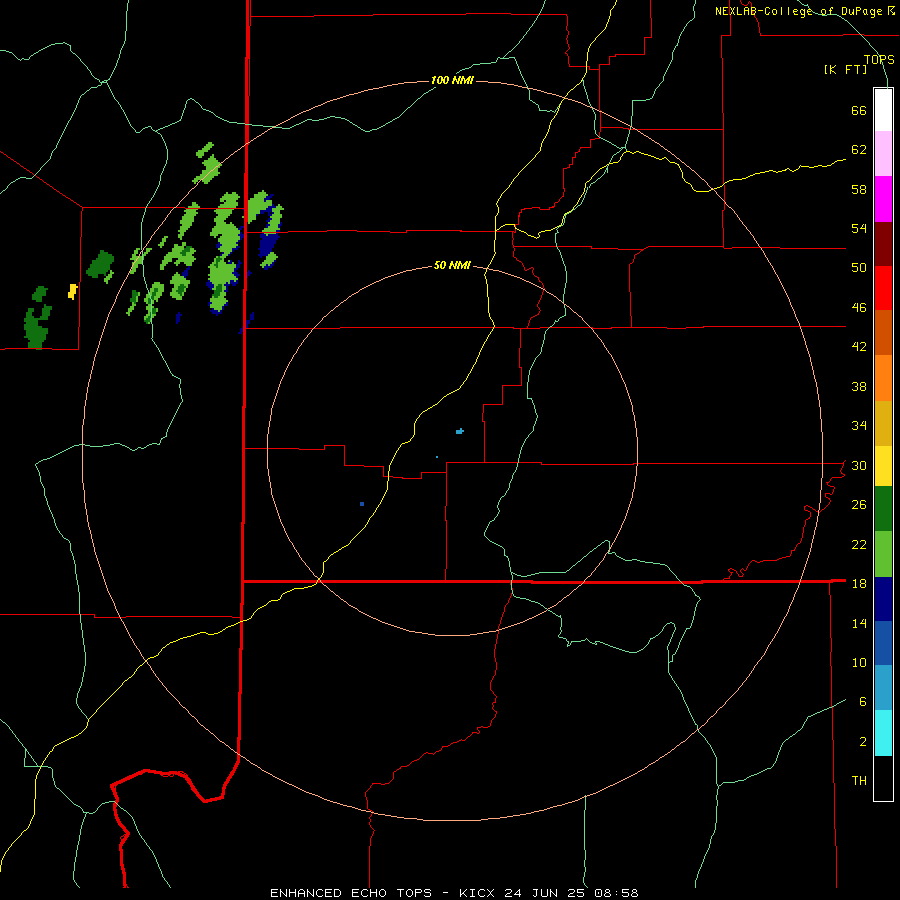Click the '62' legend value
Viewport: 900px width, 900px height.
[x=859, y=149]
